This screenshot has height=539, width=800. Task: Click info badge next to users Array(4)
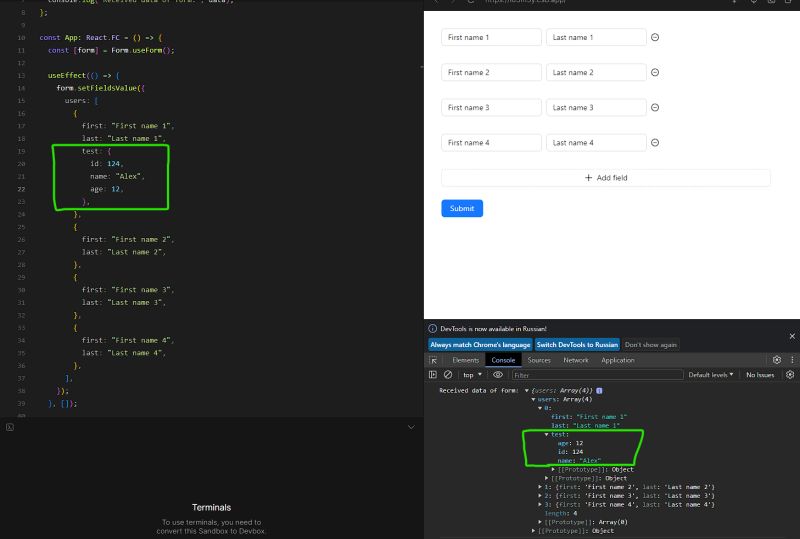click(x=599, y=390)
